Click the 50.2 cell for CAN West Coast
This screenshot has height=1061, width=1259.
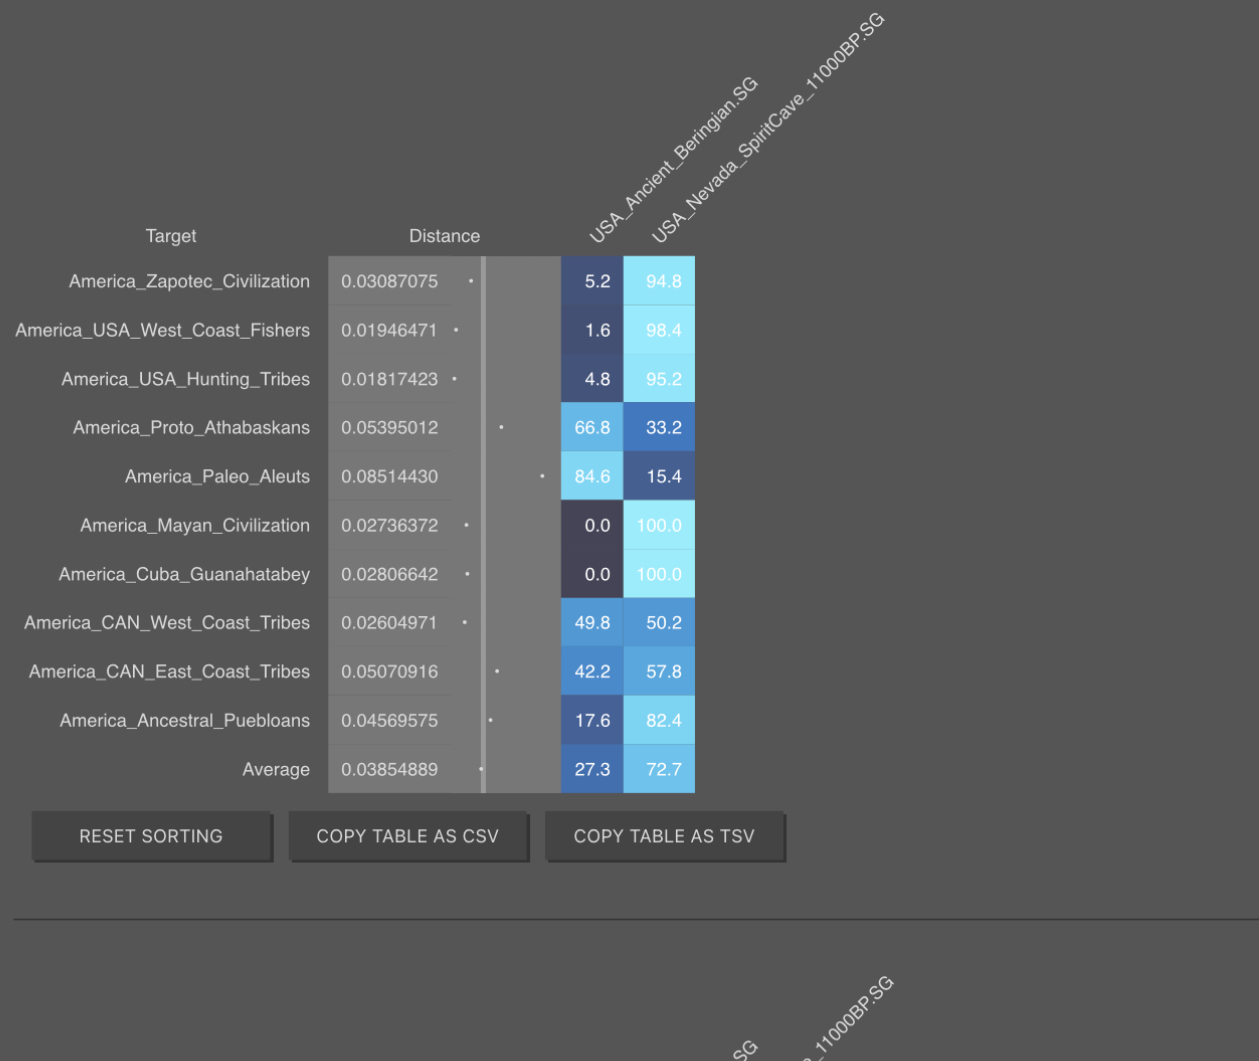(659, 622)
